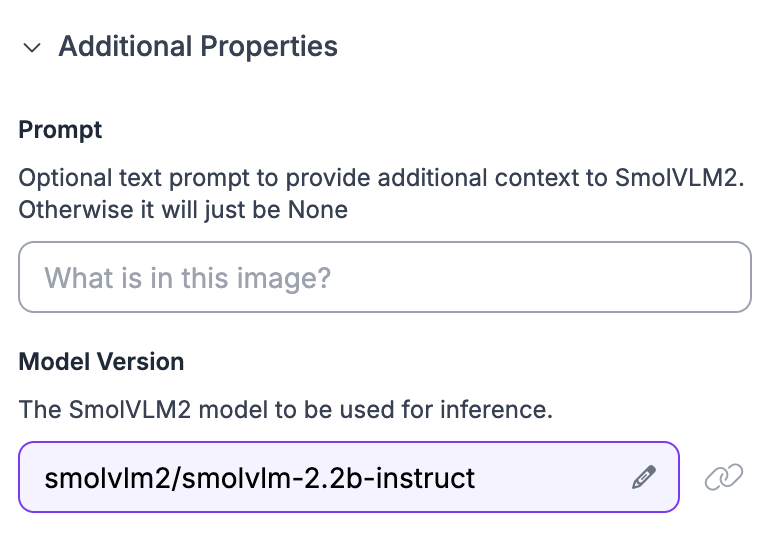Link Model Version input via chain icon

coord(723,477)
